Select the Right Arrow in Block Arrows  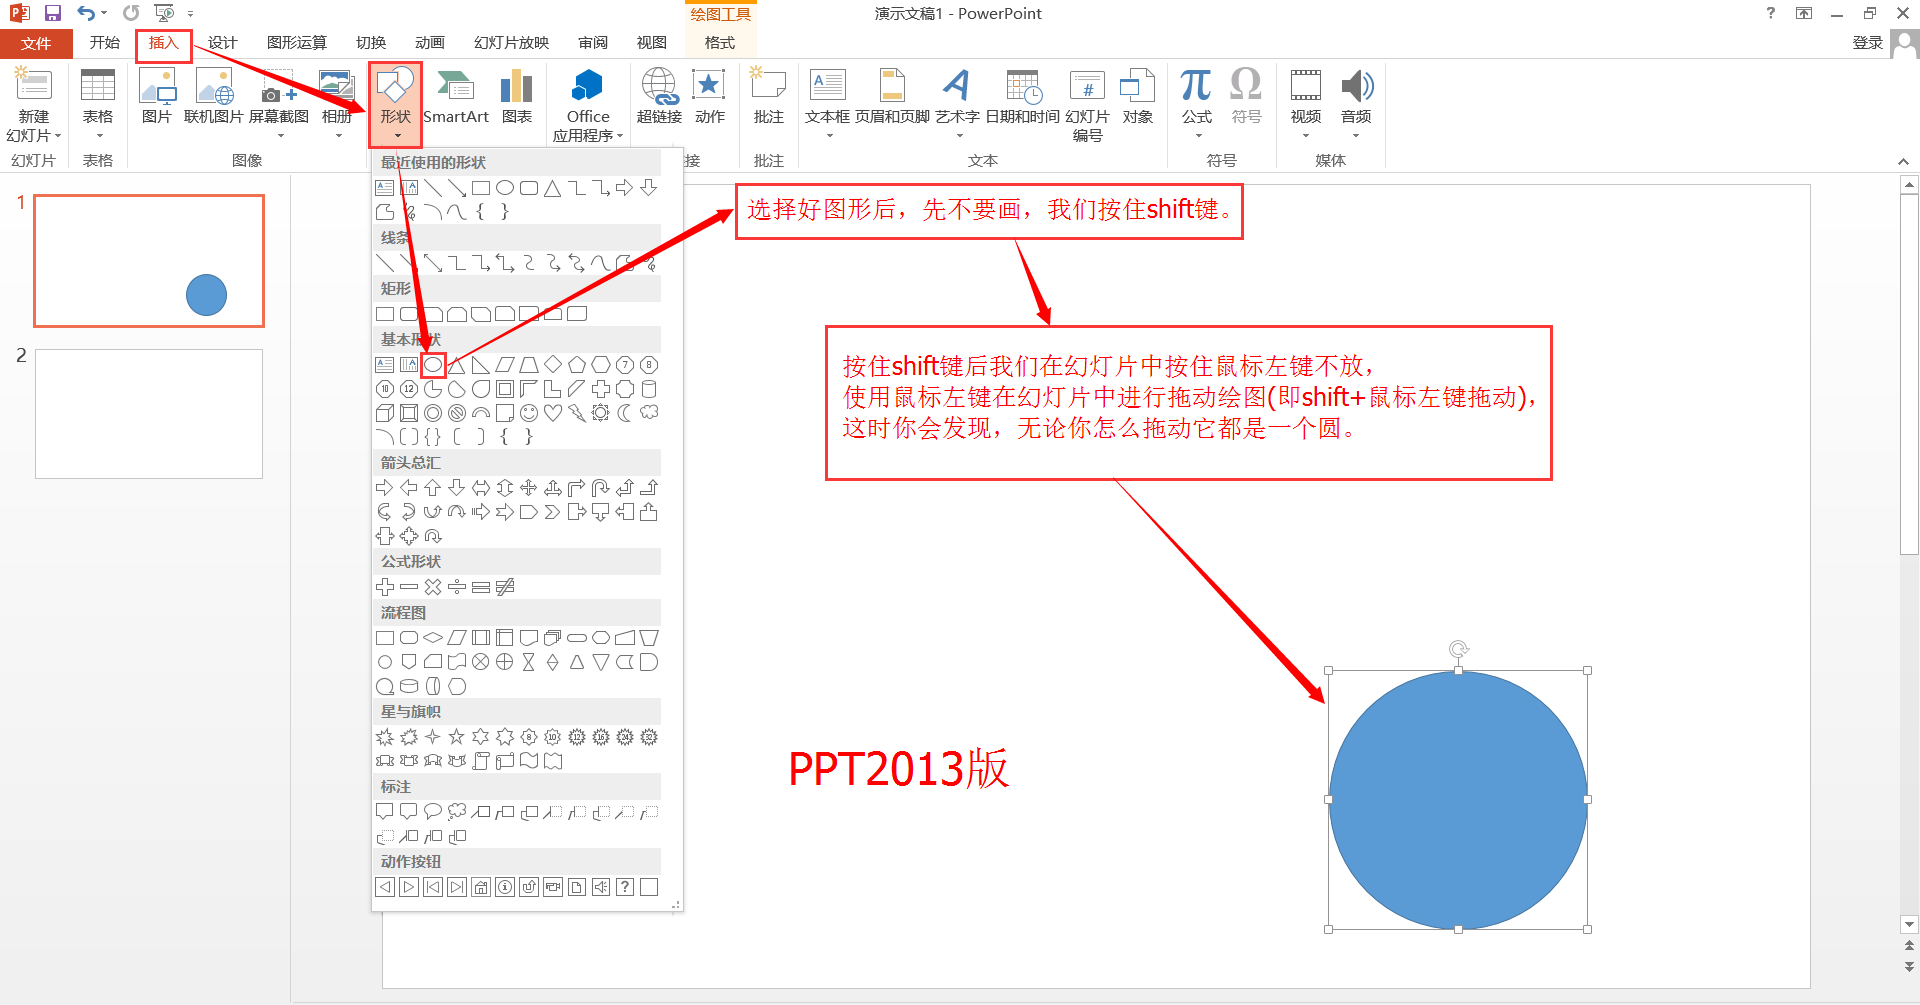coord(385,488)
